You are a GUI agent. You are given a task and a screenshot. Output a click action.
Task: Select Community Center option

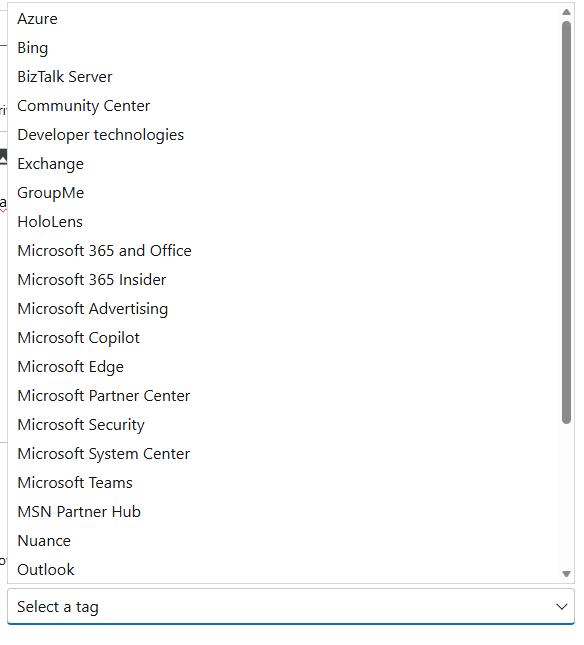[284, 106]
